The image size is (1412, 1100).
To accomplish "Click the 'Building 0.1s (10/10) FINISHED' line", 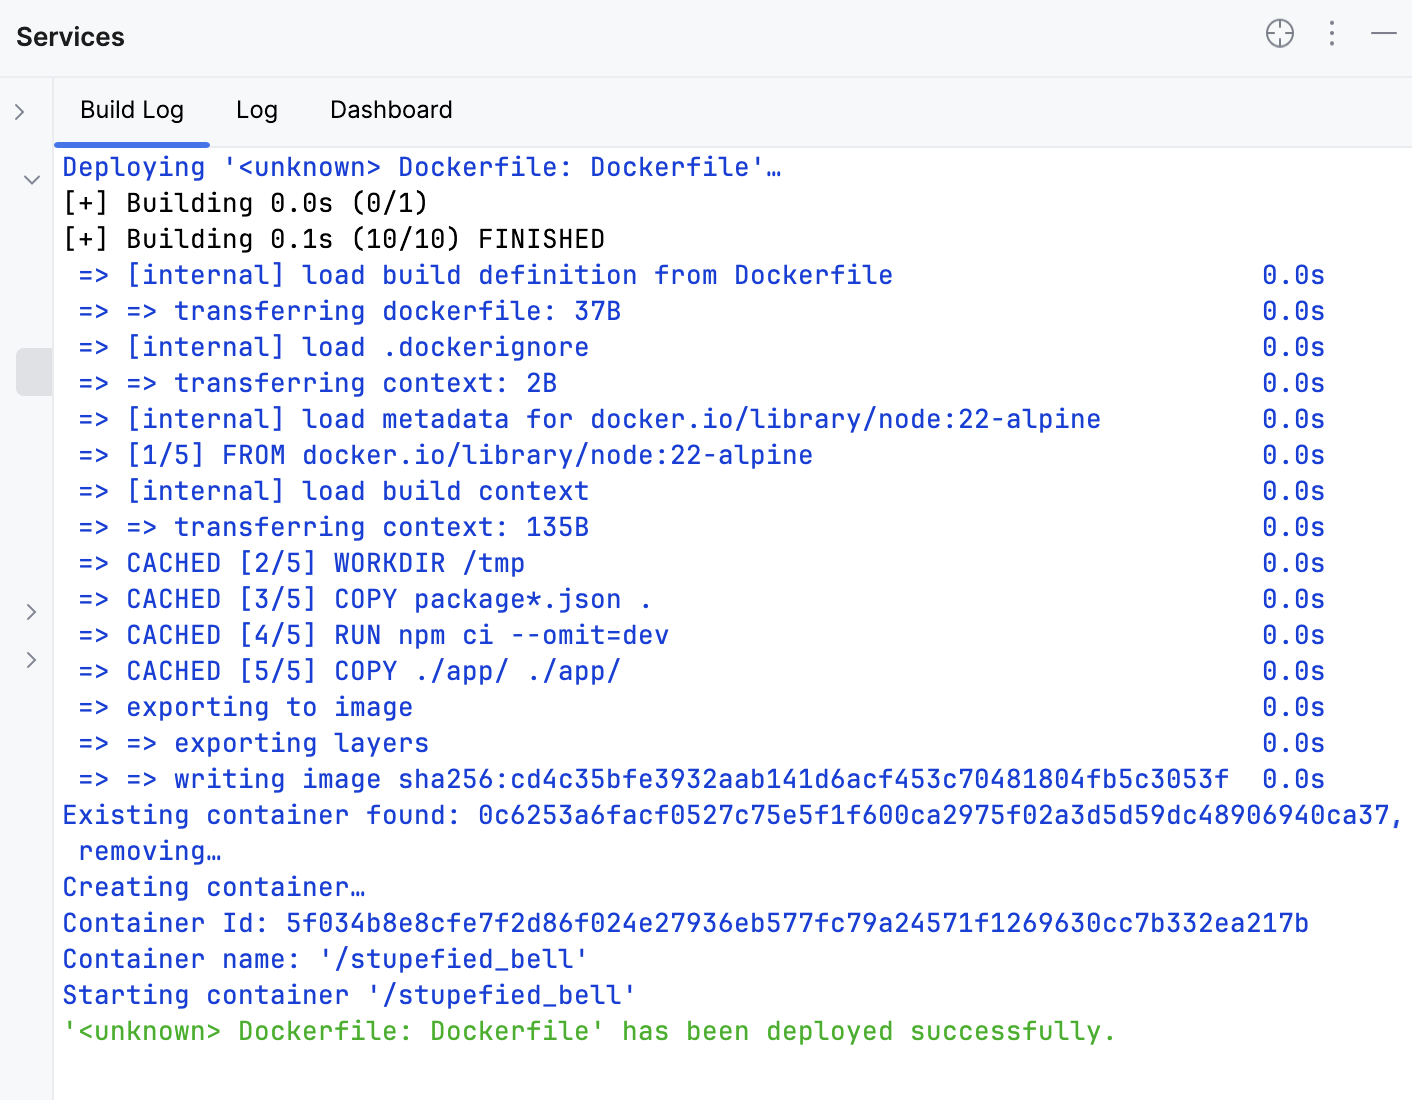I will click(334, 239).
